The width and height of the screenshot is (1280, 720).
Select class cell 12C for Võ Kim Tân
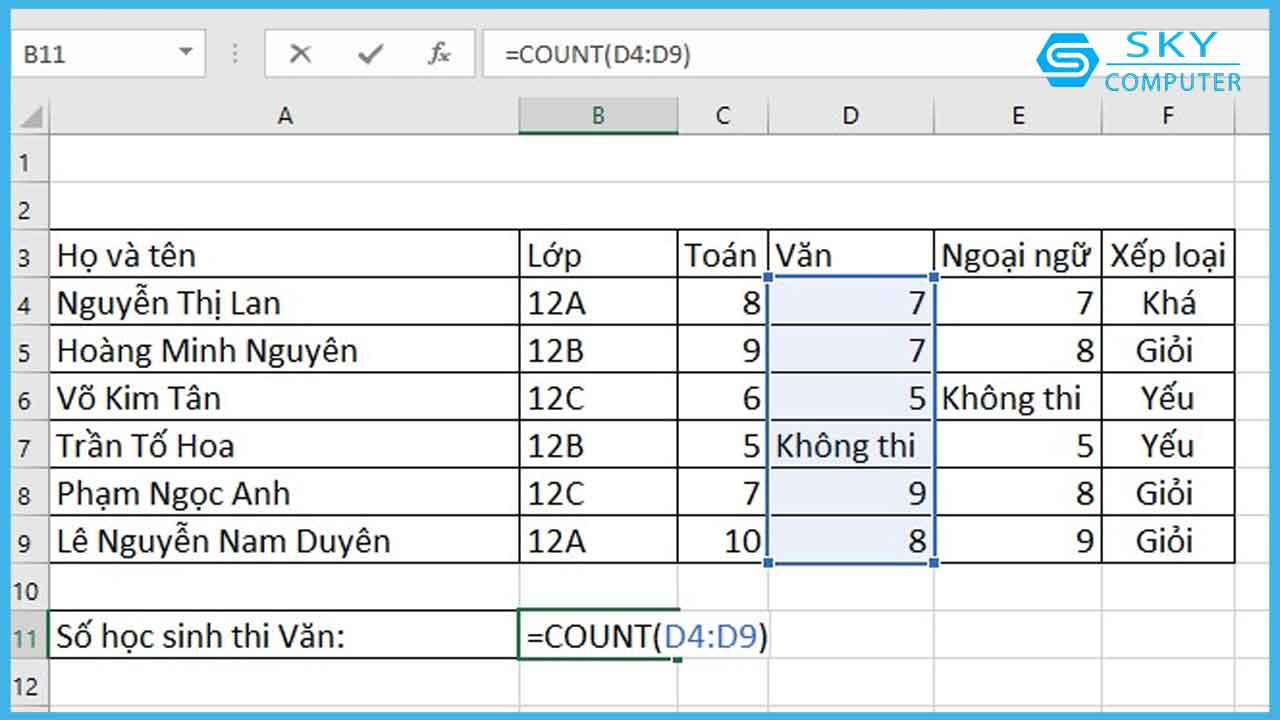[x=598, y=399]
